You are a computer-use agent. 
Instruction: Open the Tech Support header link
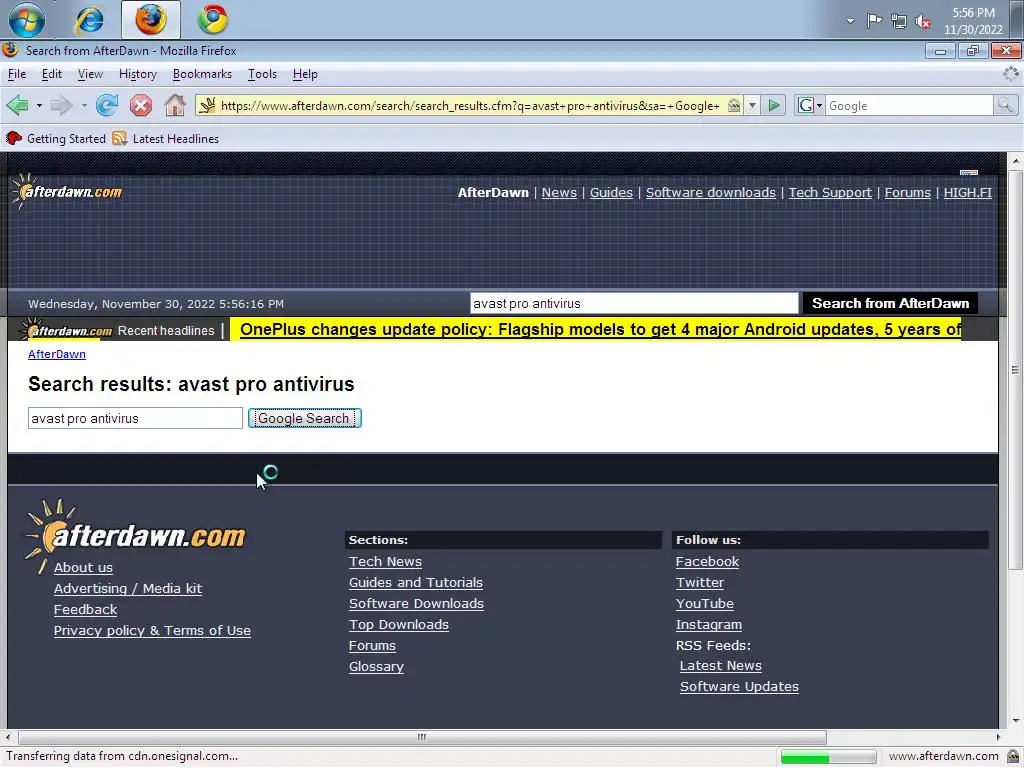coord(830,192)
